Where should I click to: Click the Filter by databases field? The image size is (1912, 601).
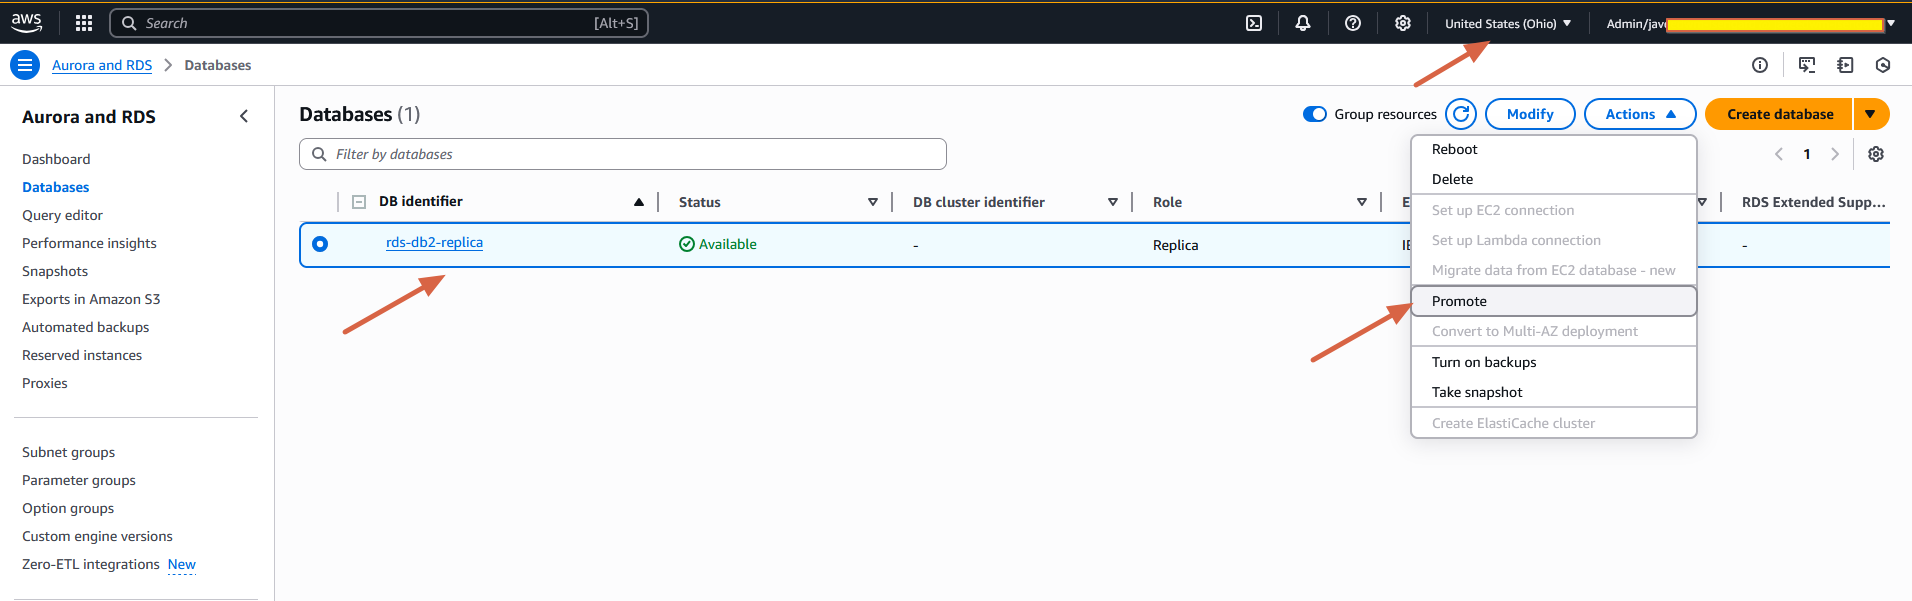[x=623, y=154]
